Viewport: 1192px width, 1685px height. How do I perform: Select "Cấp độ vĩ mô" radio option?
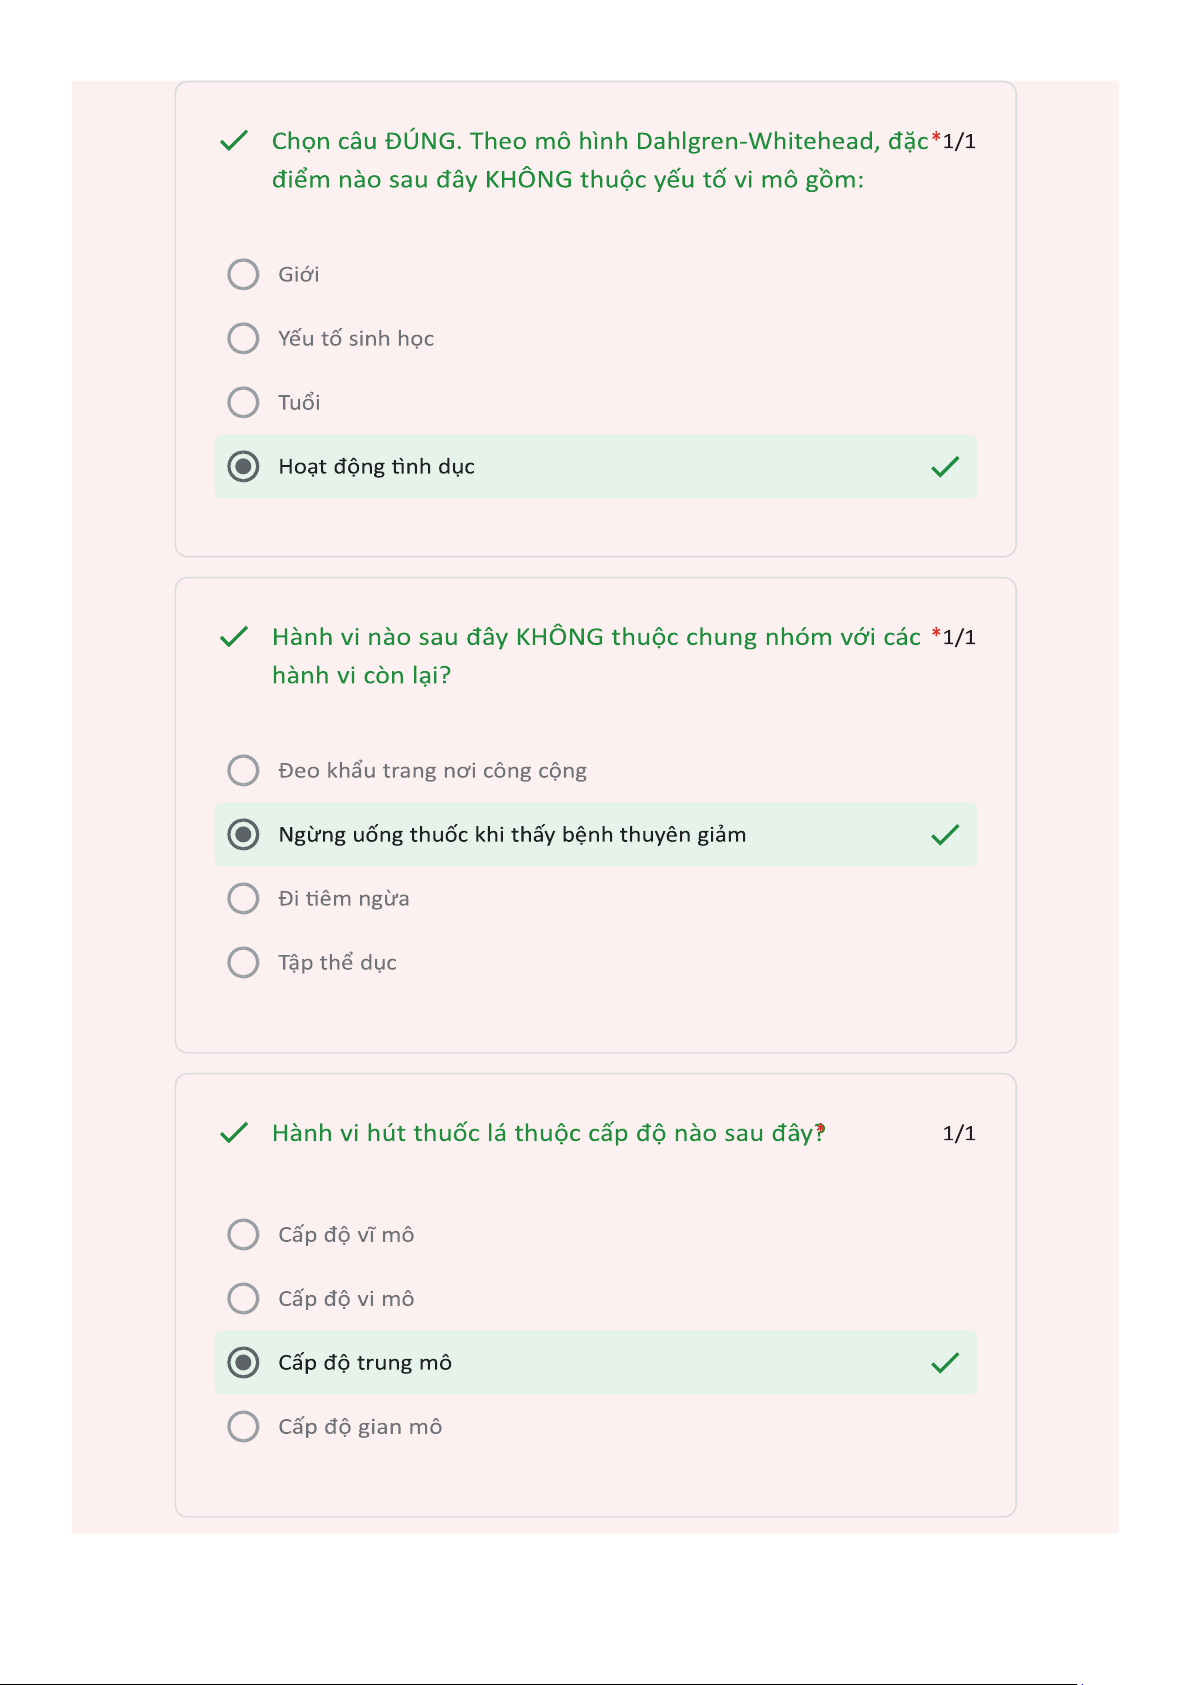[243, 1234]
